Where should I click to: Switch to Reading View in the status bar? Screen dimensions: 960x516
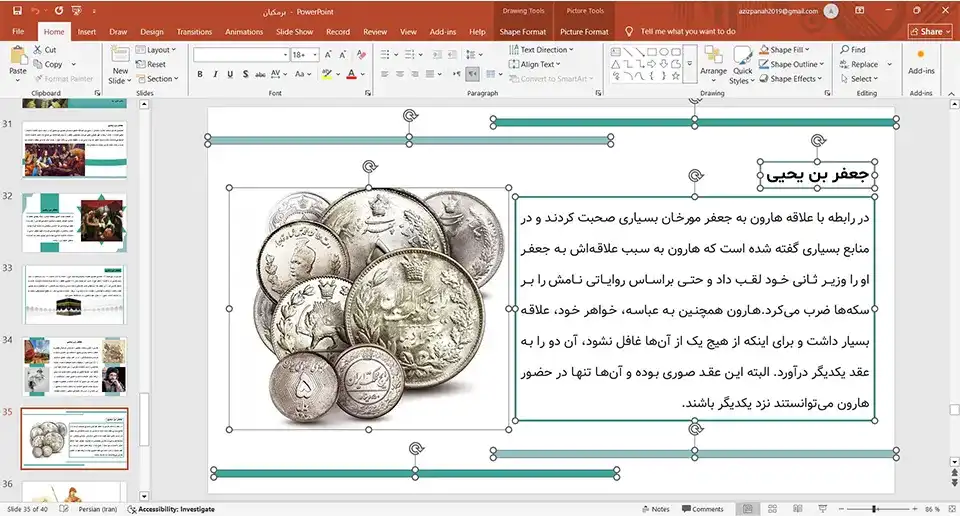[797, 509]
